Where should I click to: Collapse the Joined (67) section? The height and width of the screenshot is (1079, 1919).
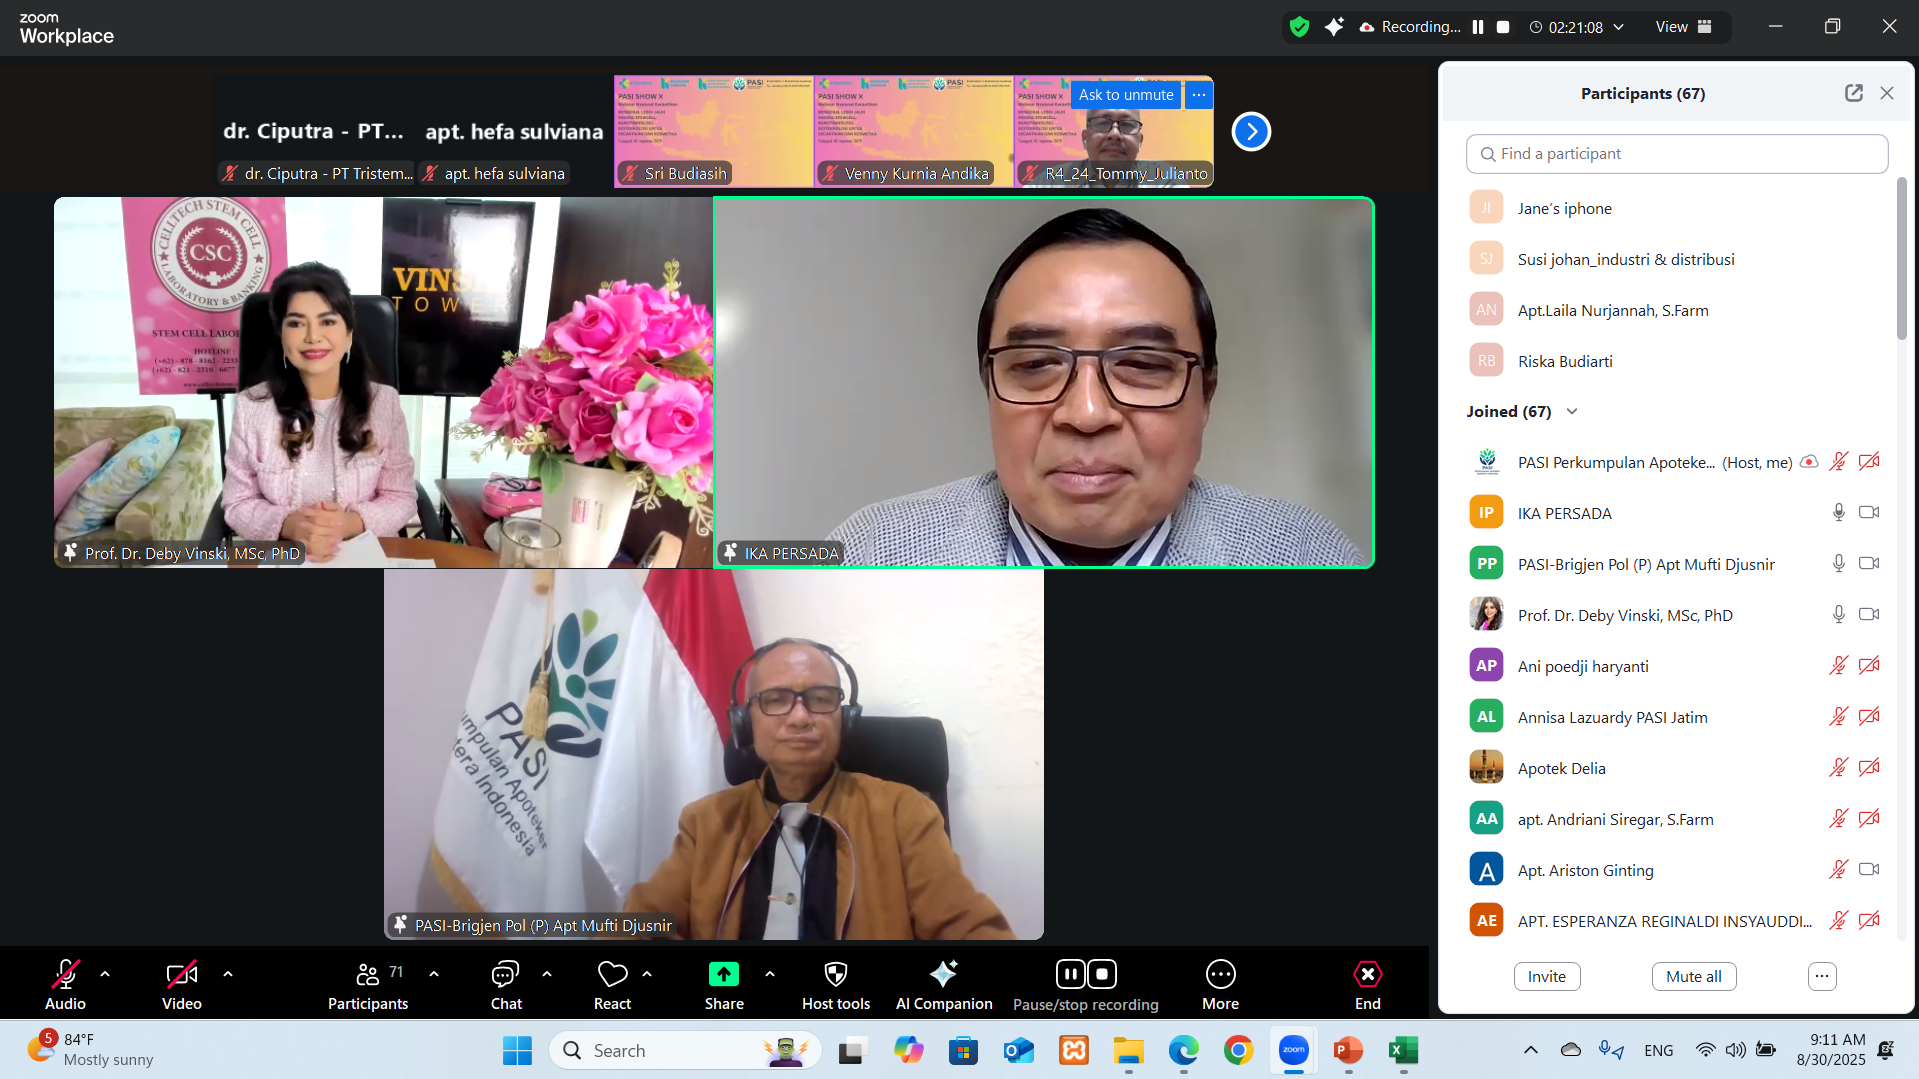(1572, 412)
